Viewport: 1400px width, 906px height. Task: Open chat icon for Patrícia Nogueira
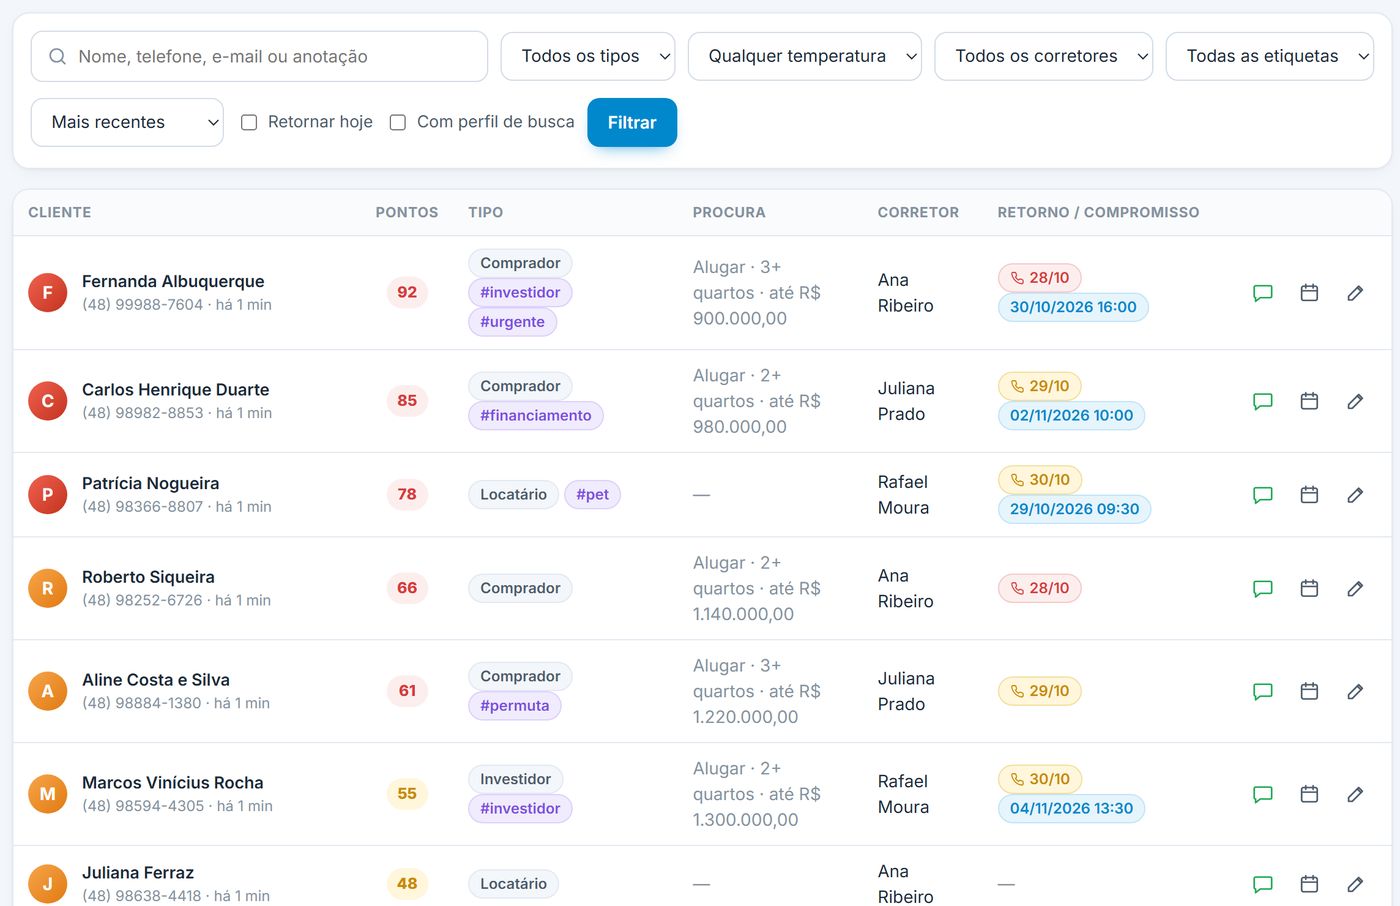click(x=1263, y=495)
